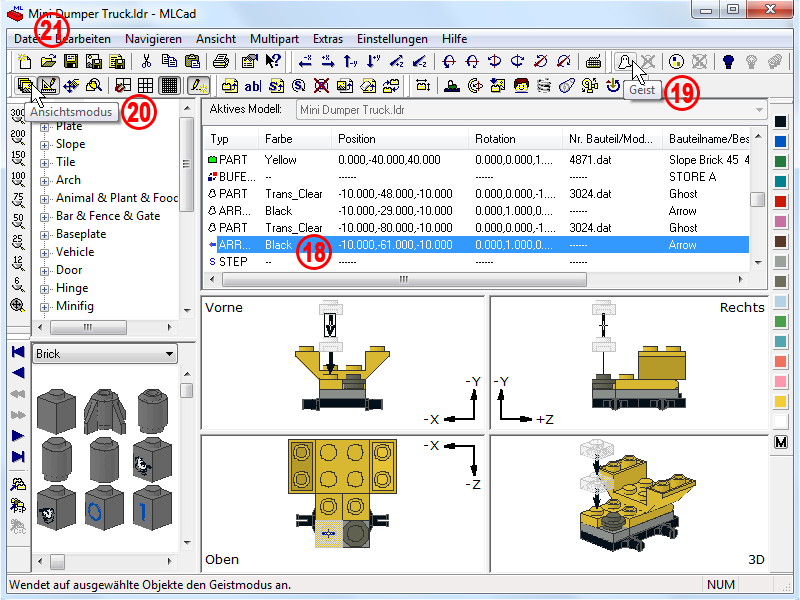
Task: Expand the Door tree node
Action: (44, 271)
